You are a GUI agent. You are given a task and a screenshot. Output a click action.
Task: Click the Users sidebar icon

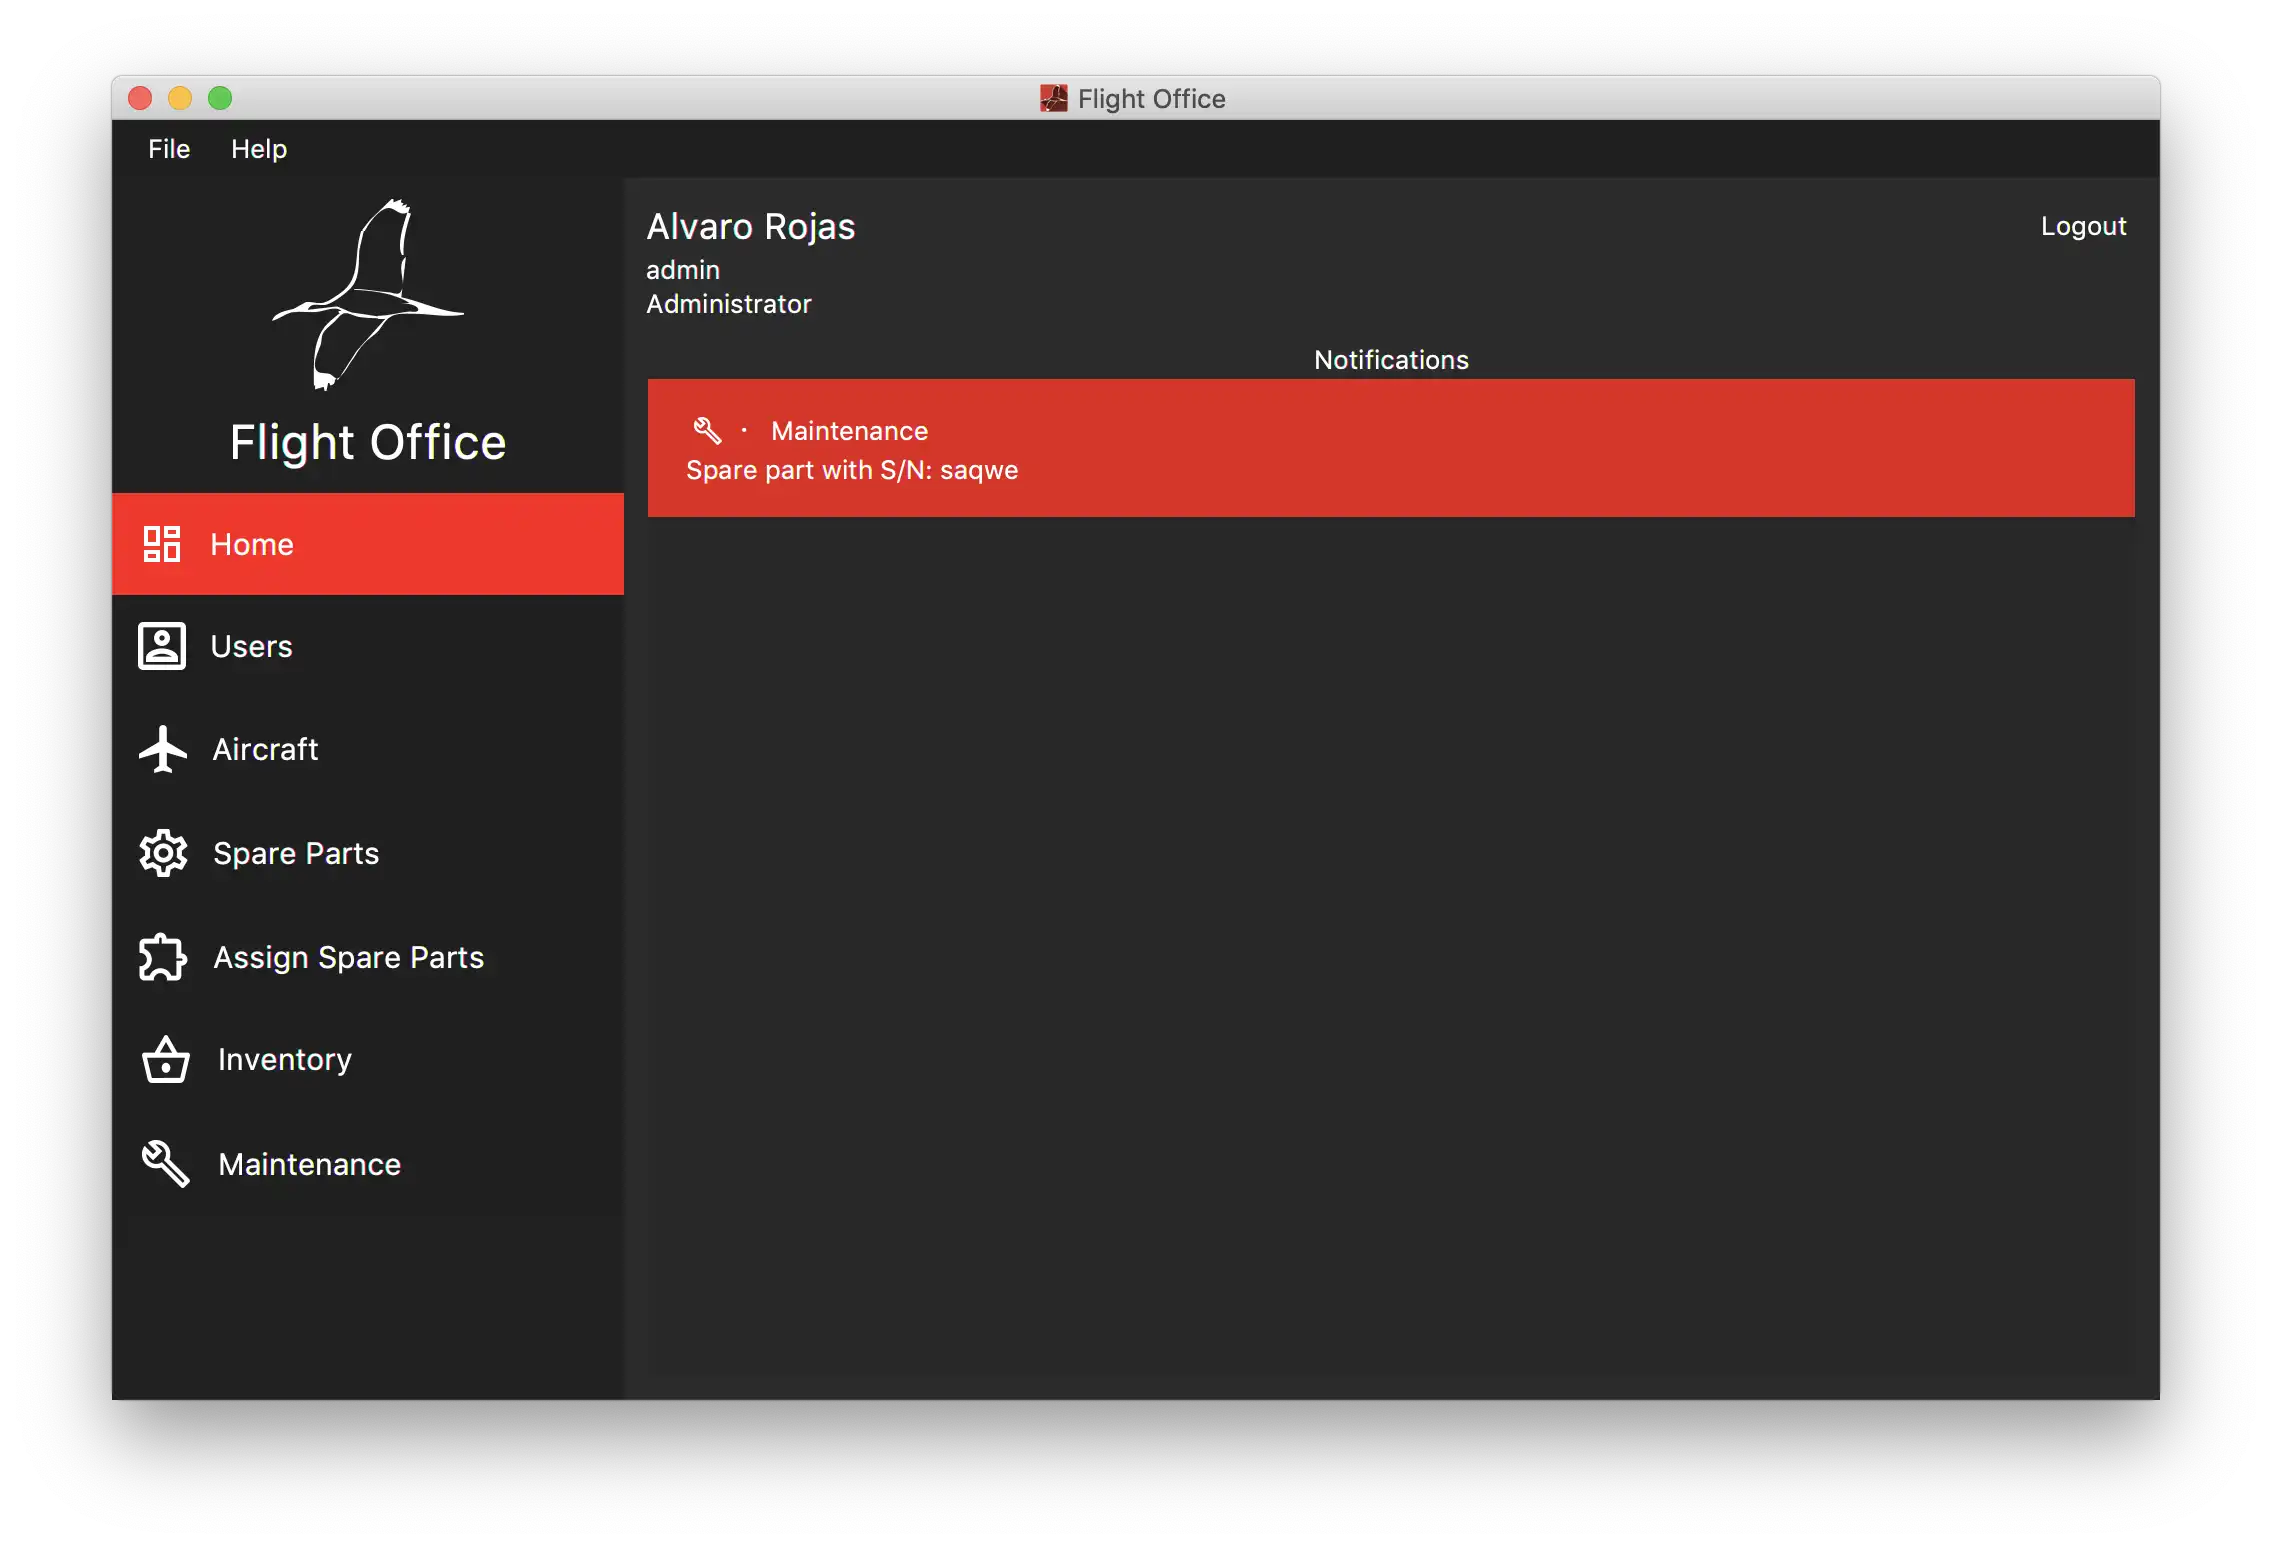(x=162, y=647)
